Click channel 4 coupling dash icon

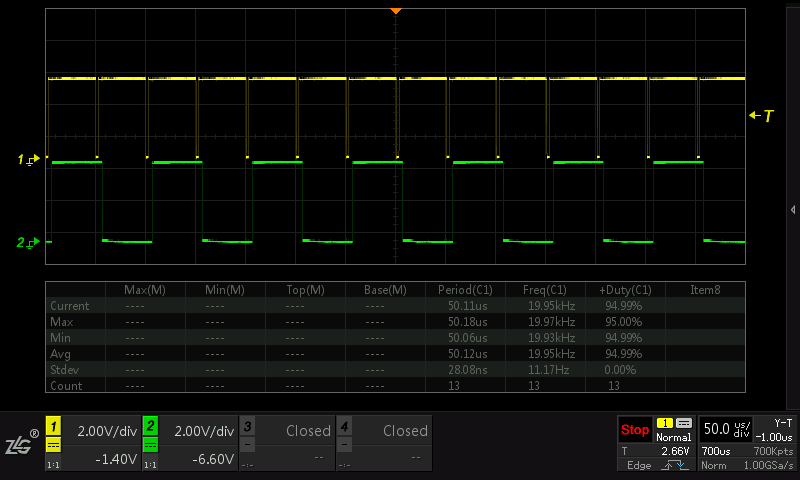[344, 445]
